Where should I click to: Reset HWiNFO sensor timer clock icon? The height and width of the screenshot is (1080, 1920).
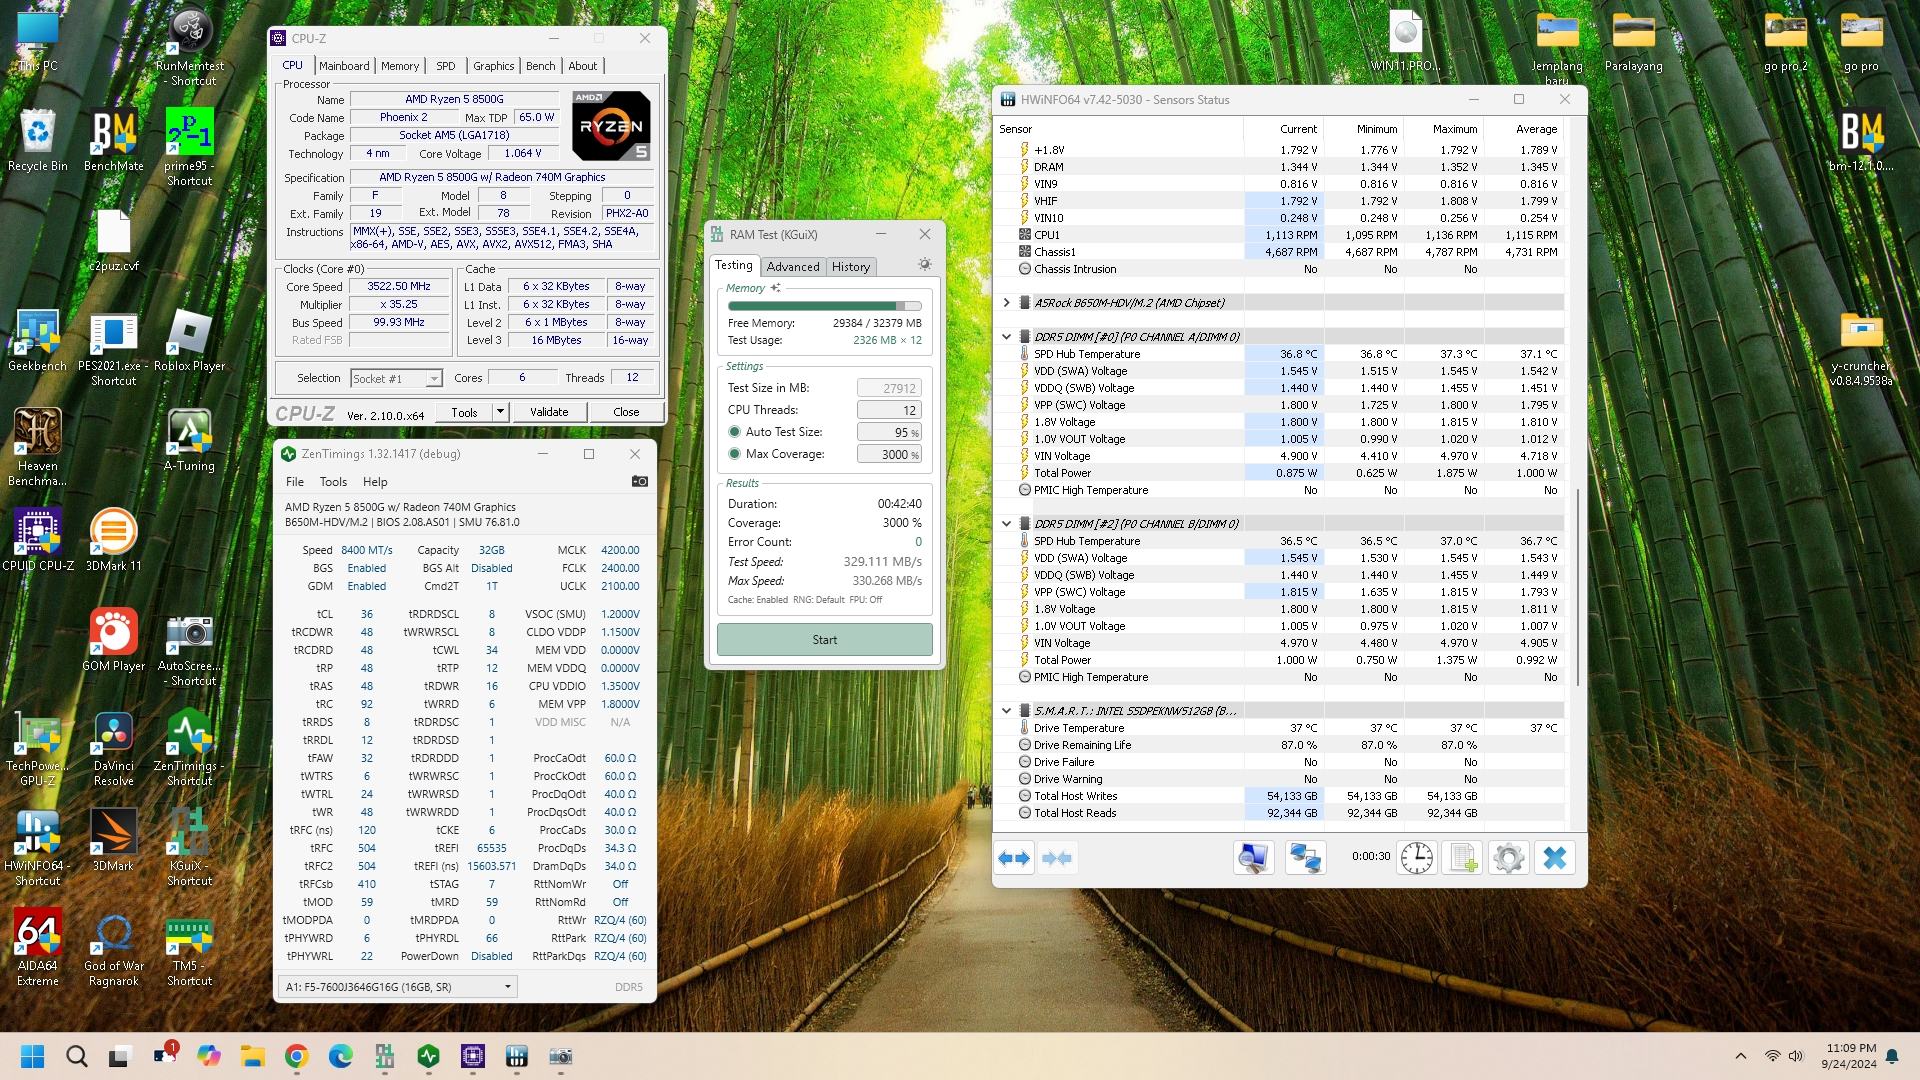[x=1416, y=858]
